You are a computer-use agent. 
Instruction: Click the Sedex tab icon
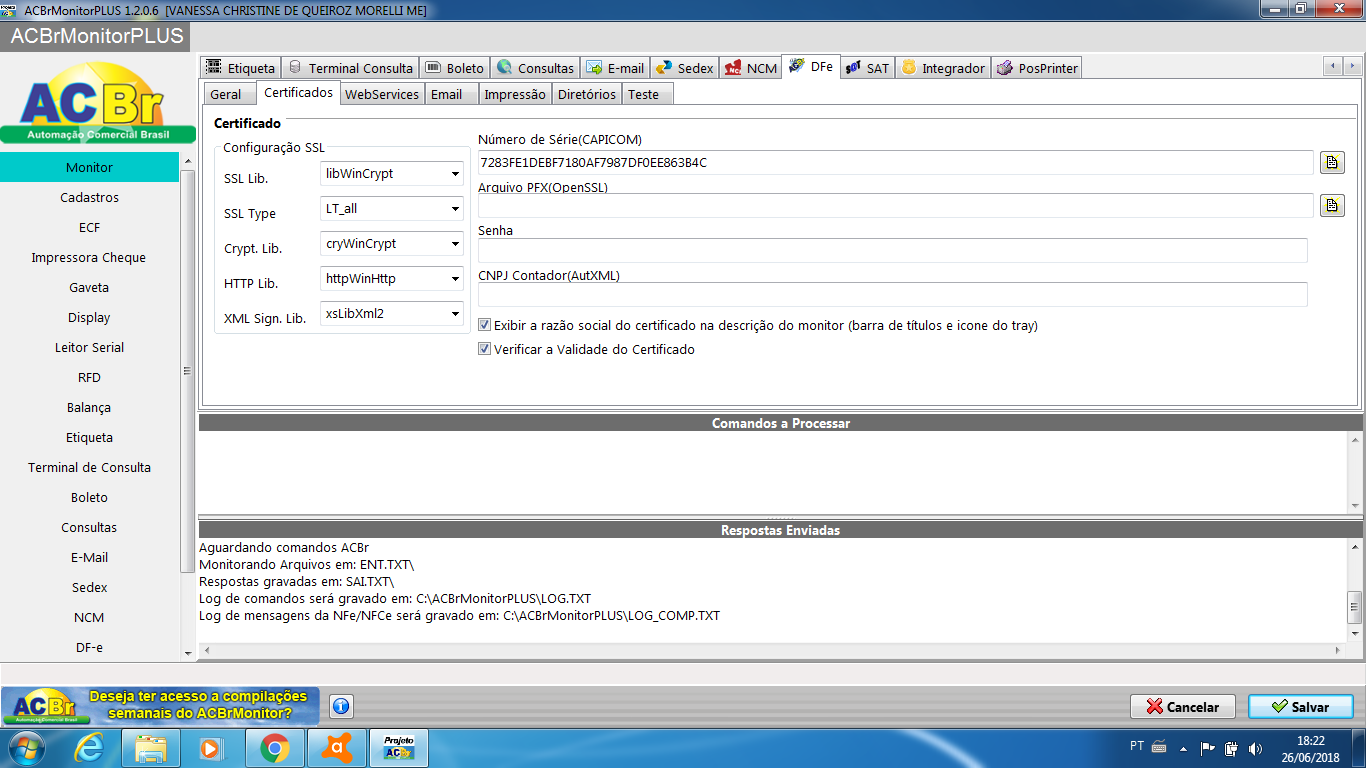click(664, 67)
